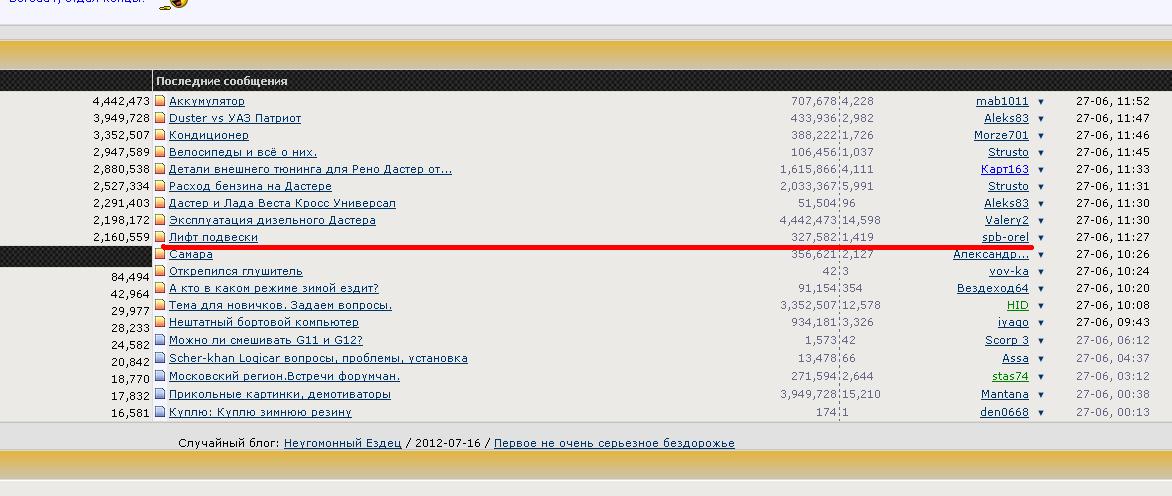Viewport: 1172px width, 496px height.
Task: Click the orange post icon beside Duster vs УАЗ
Action: pos(160,118)
